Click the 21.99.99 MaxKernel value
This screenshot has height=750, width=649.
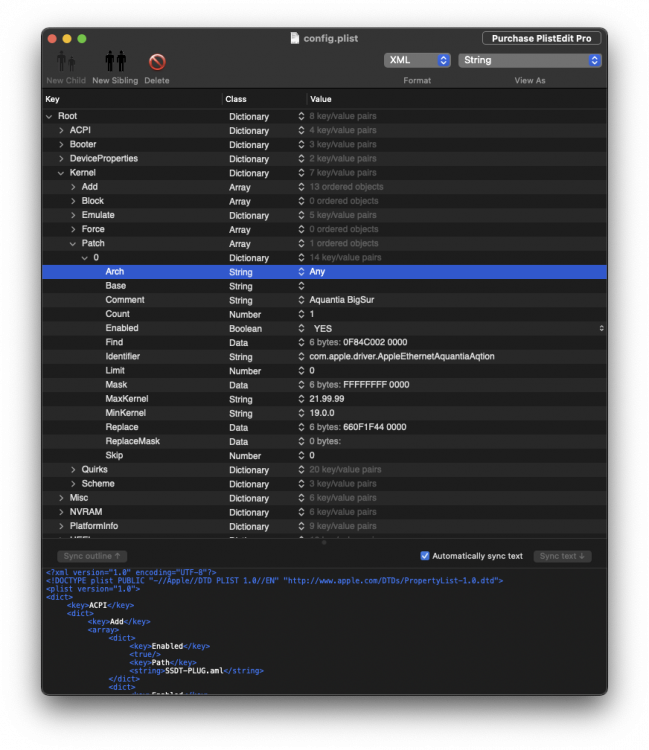(x=327, y=399)
